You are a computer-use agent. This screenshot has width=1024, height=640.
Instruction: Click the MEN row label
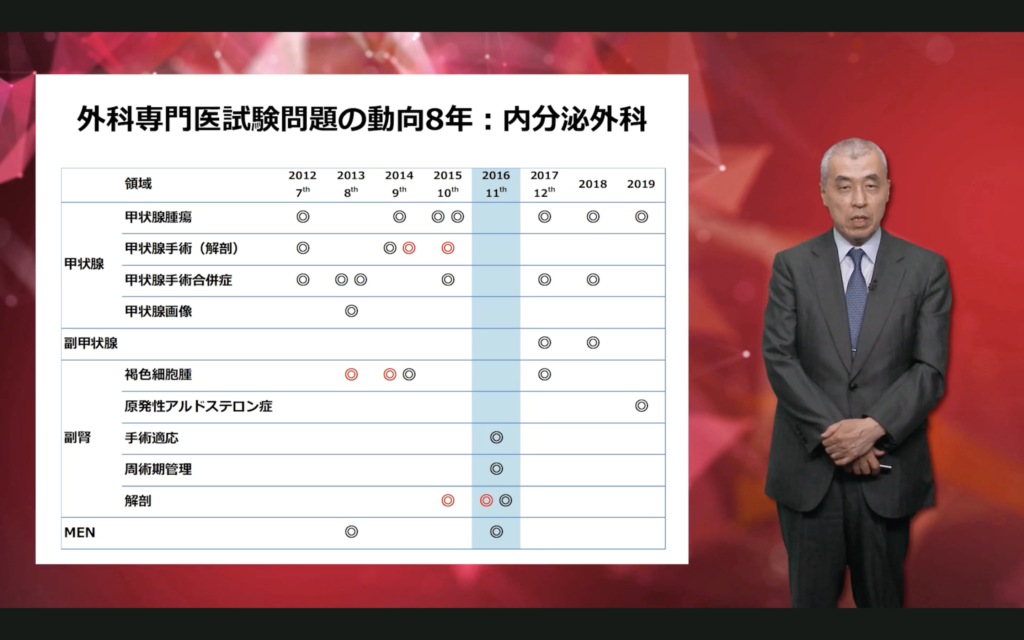coord(80,532)
